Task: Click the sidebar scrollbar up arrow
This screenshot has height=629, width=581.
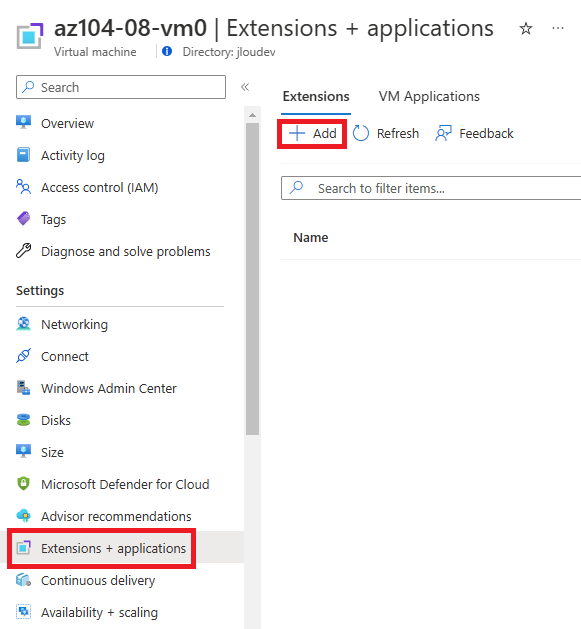Action: [252, 115]
